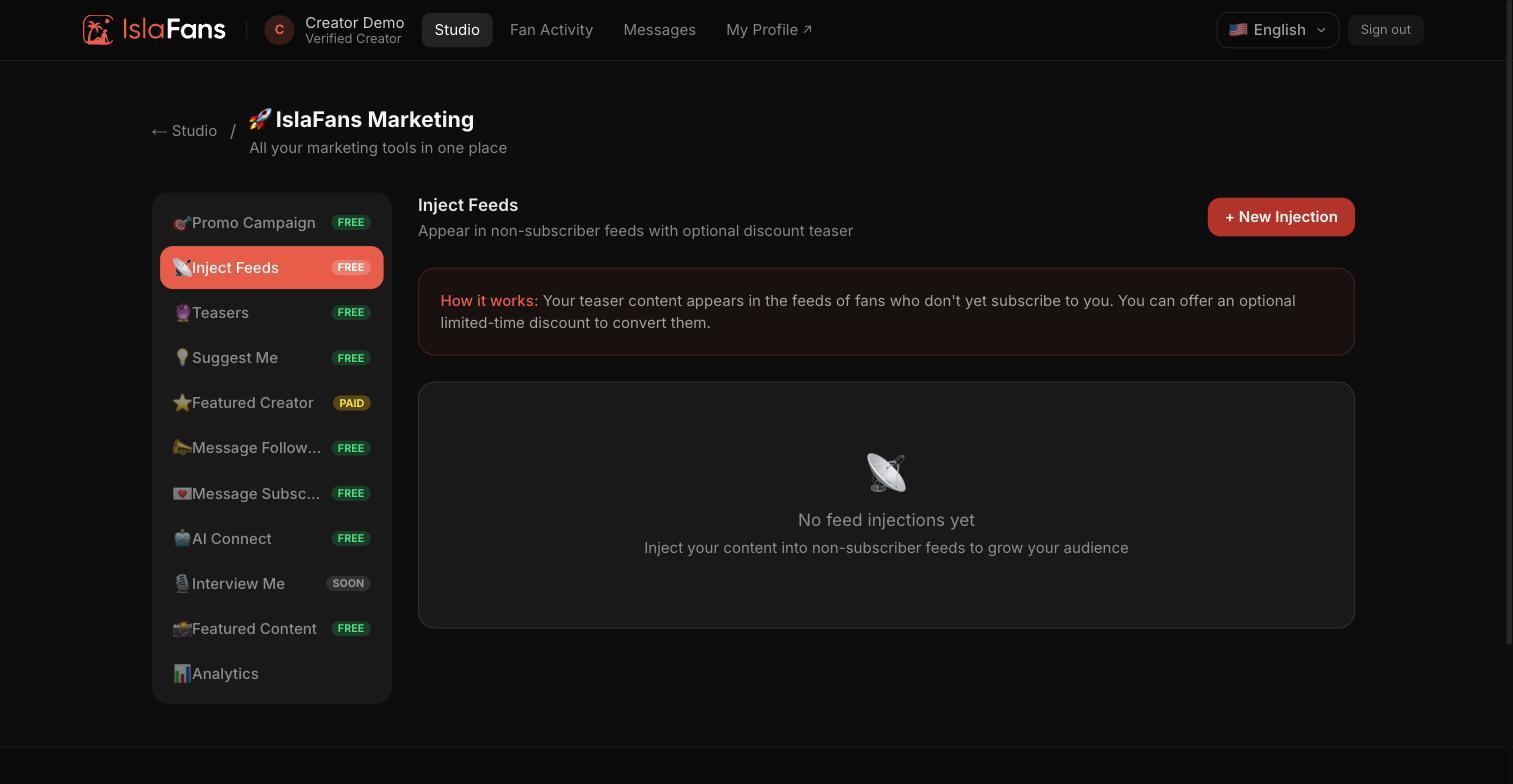Expand language list via chevron arrow
This screenshot has height=784, width=1513.
pos(1321,30)
